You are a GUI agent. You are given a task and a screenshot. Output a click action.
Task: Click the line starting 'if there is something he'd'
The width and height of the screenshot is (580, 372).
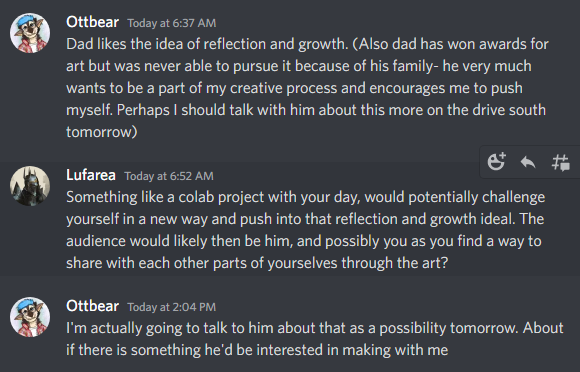pyautogui.click(x=257, y=350)
